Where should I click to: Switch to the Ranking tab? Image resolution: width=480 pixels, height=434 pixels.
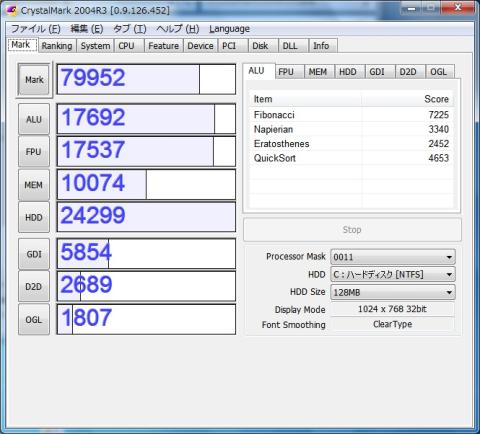pyautogui.click(x=57, y=46)
